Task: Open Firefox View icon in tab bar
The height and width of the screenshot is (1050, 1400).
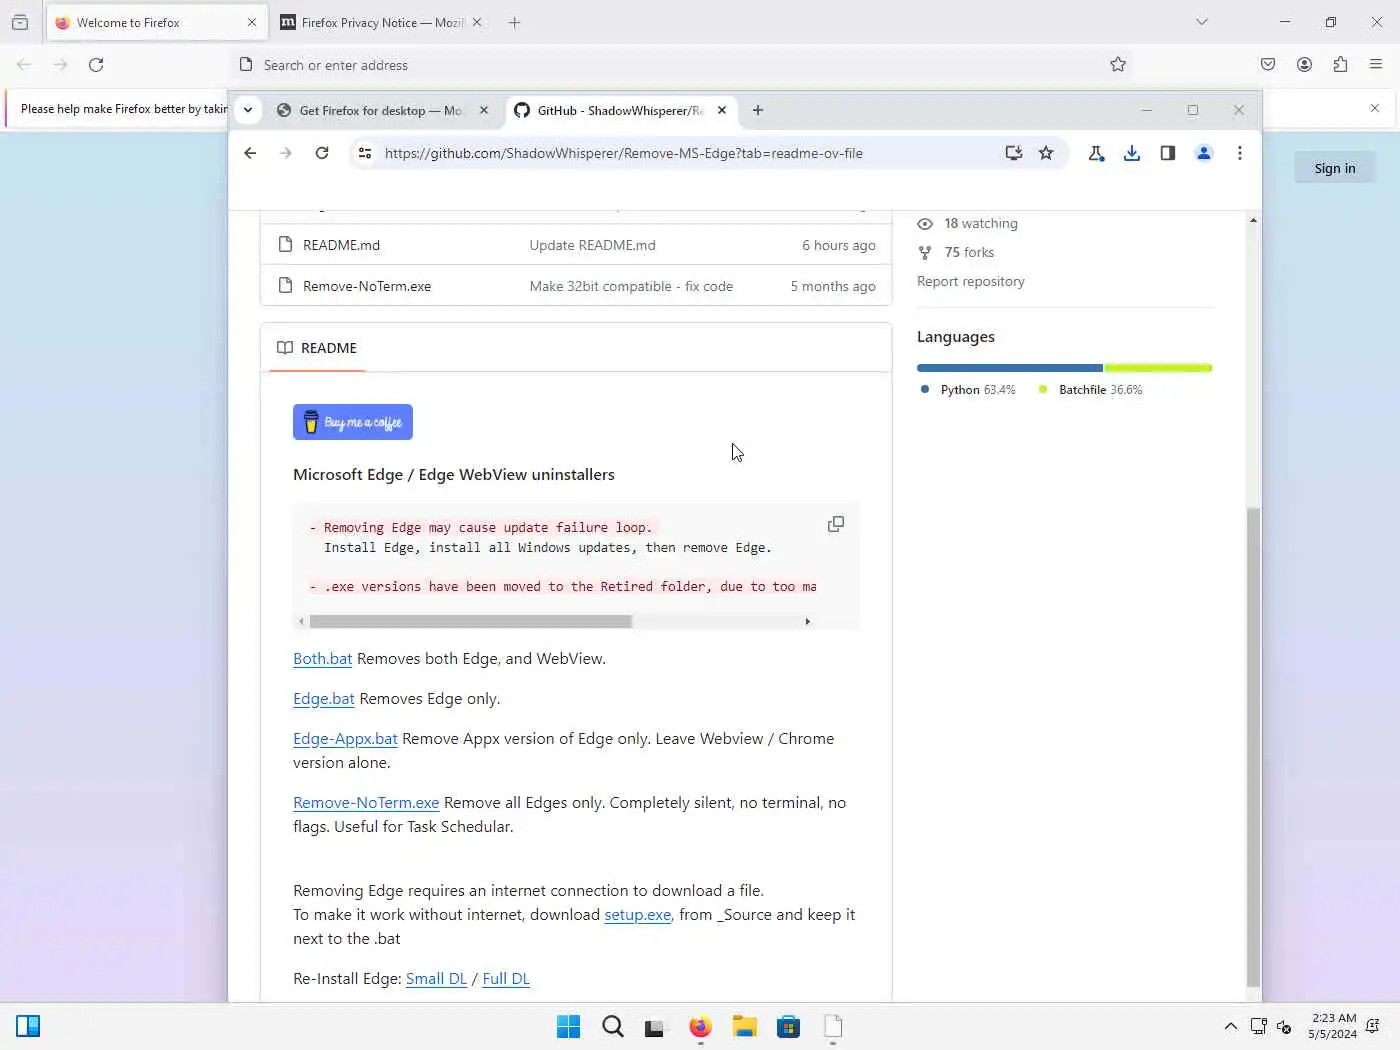Action: click(20, 22)
